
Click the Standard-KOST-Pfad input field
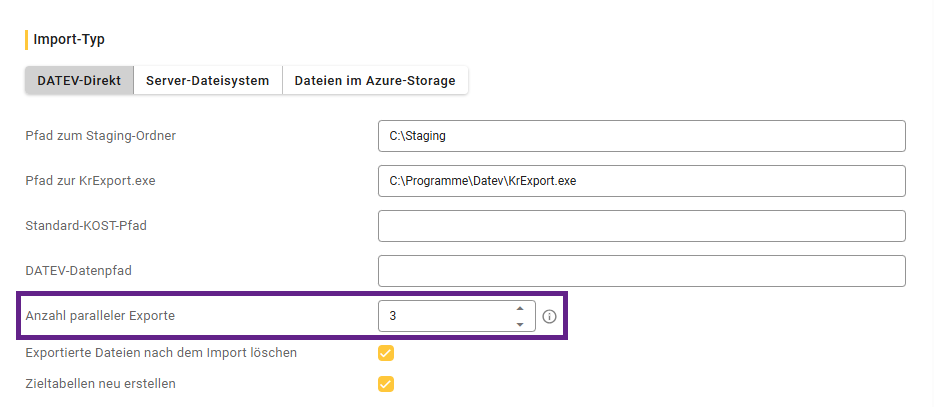642,226
